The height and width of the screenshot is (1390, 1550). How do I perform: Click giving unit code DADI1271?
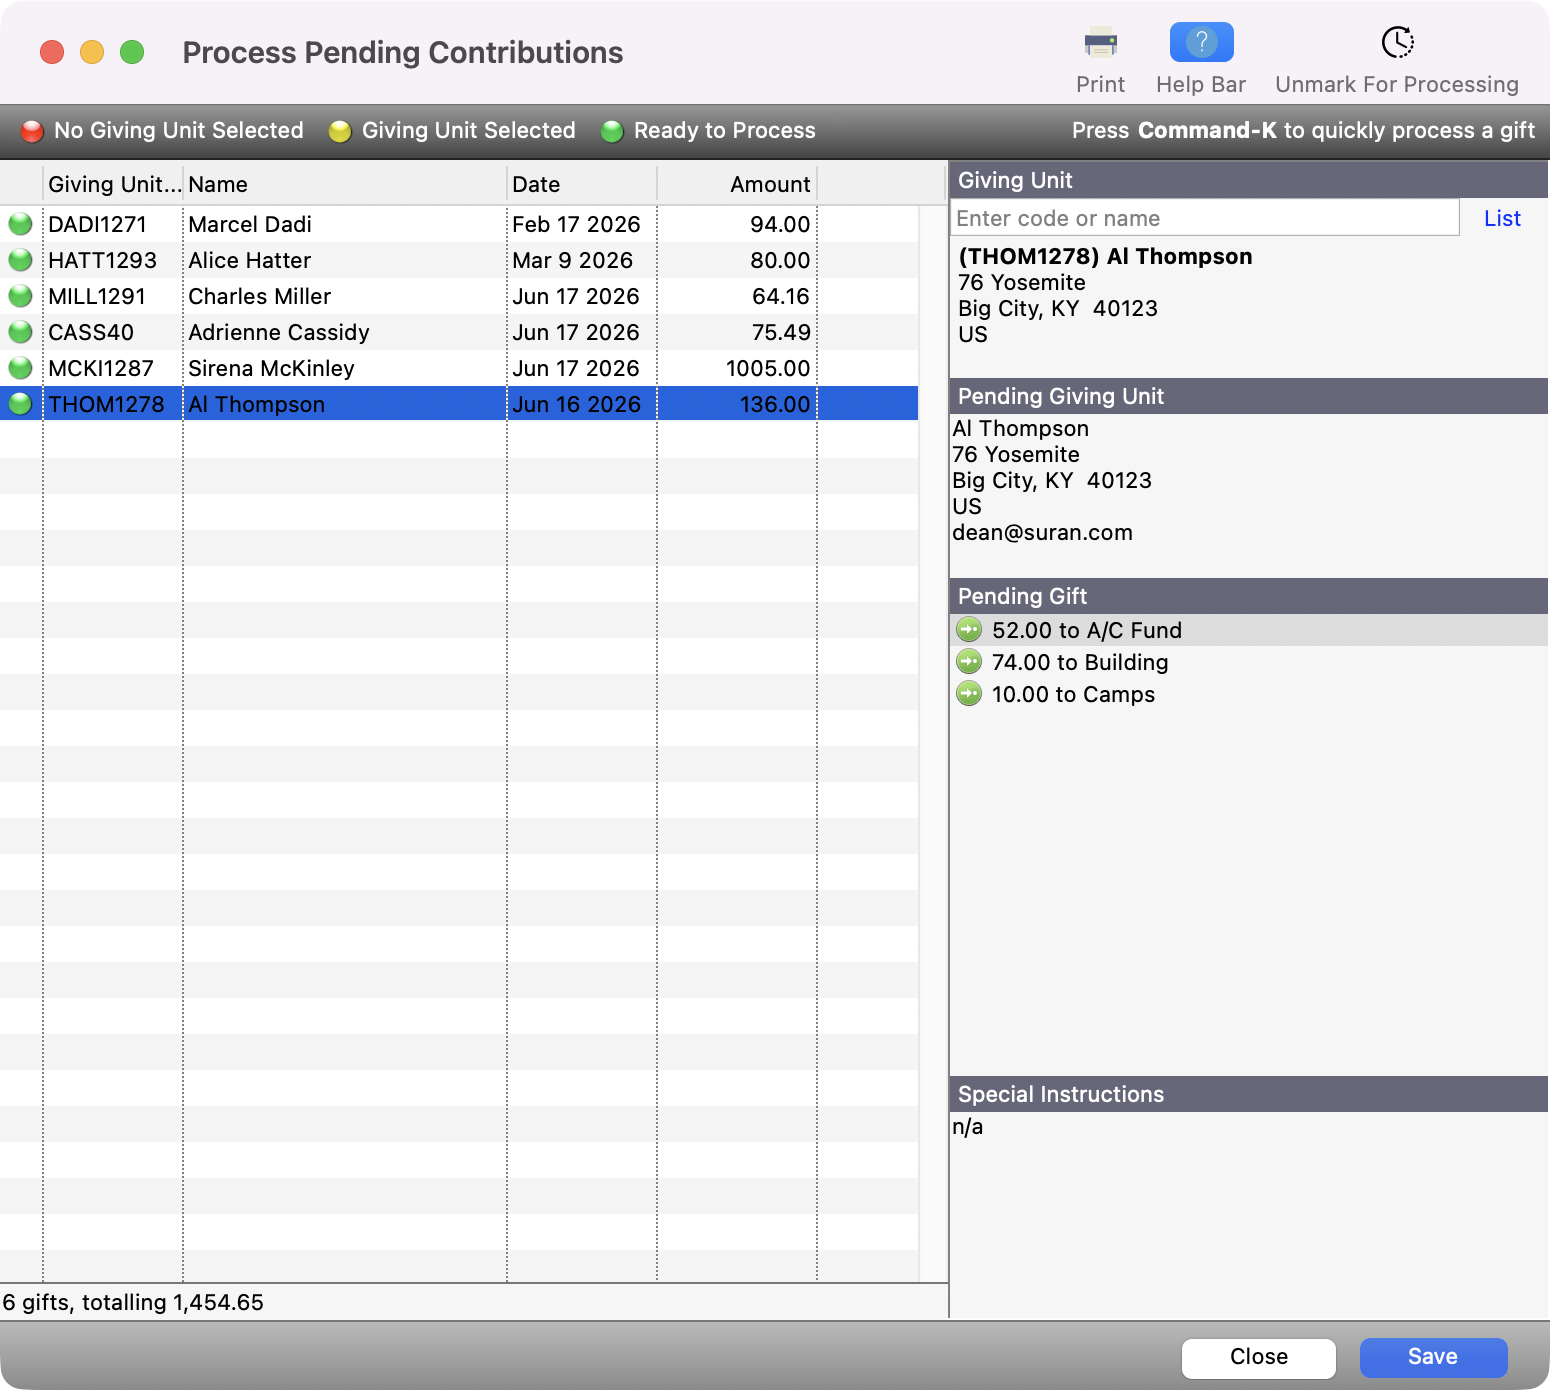click(97, 224)
